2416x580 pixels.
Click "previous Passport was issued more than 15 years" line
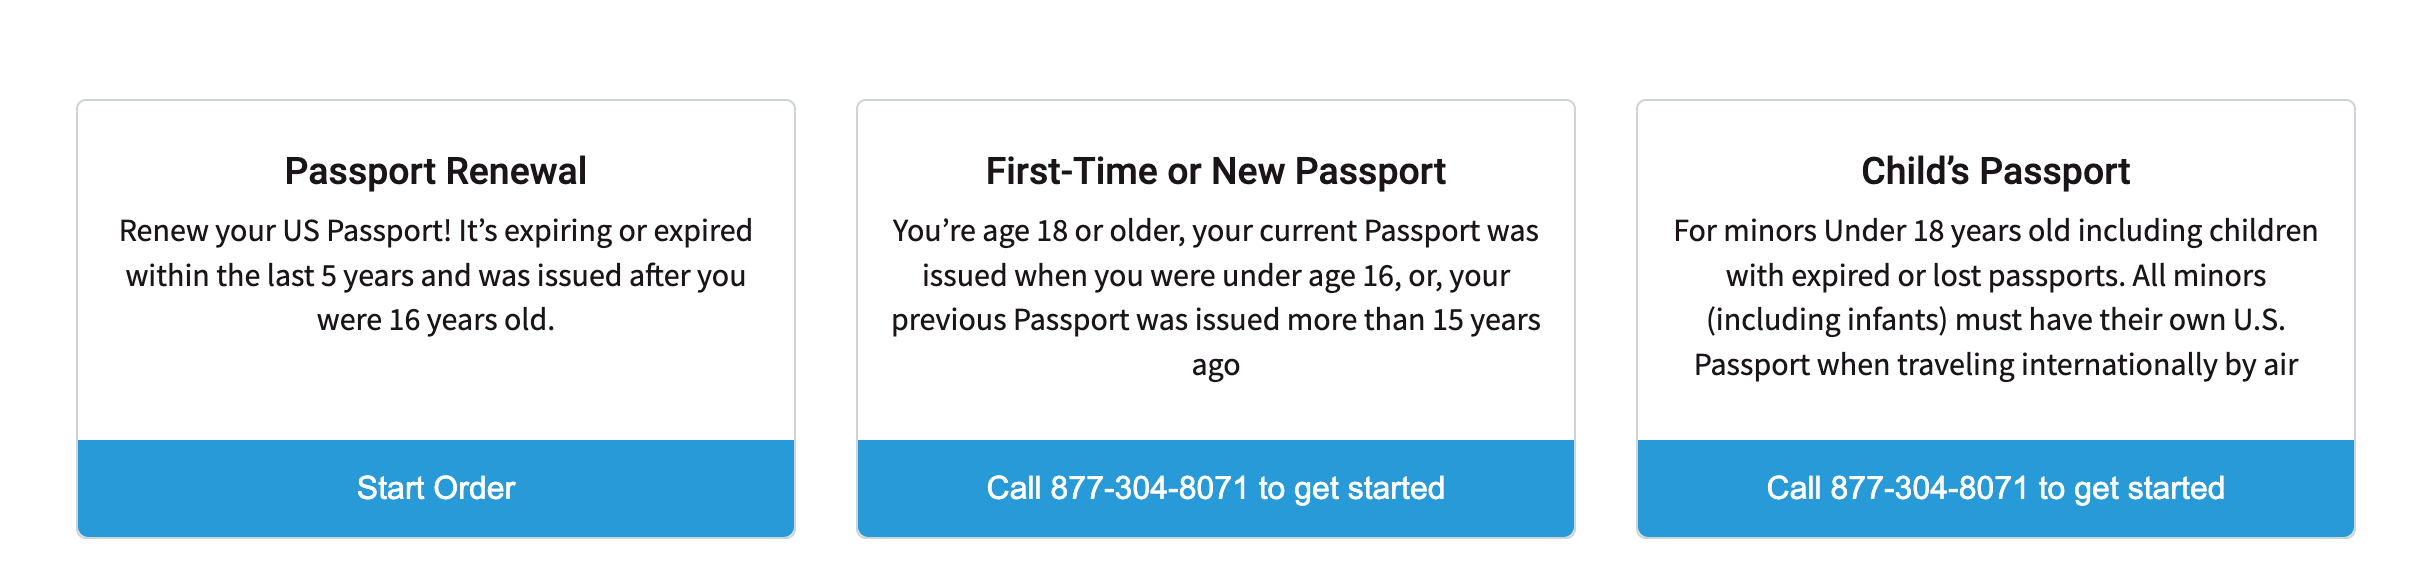click(1216, 320)
